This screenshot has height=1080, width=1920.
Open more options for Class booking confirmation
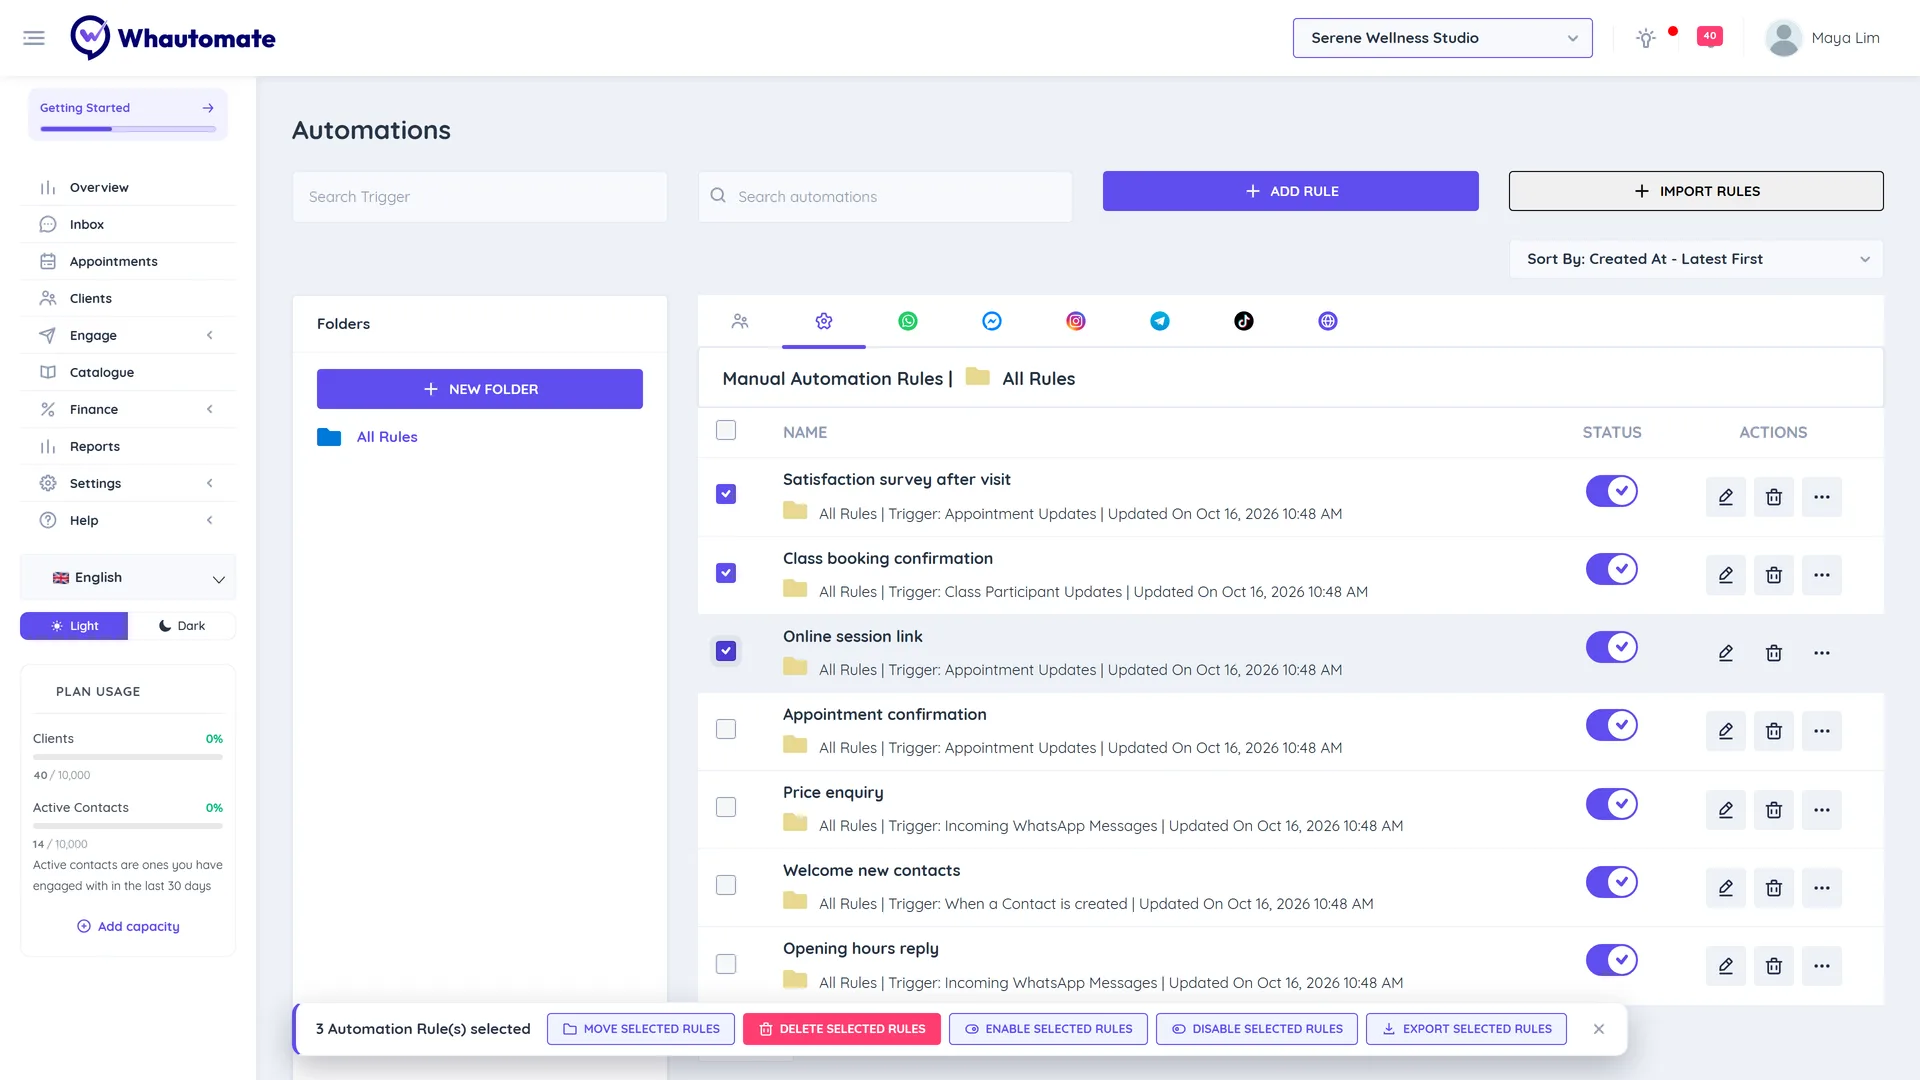point(1822,575)
